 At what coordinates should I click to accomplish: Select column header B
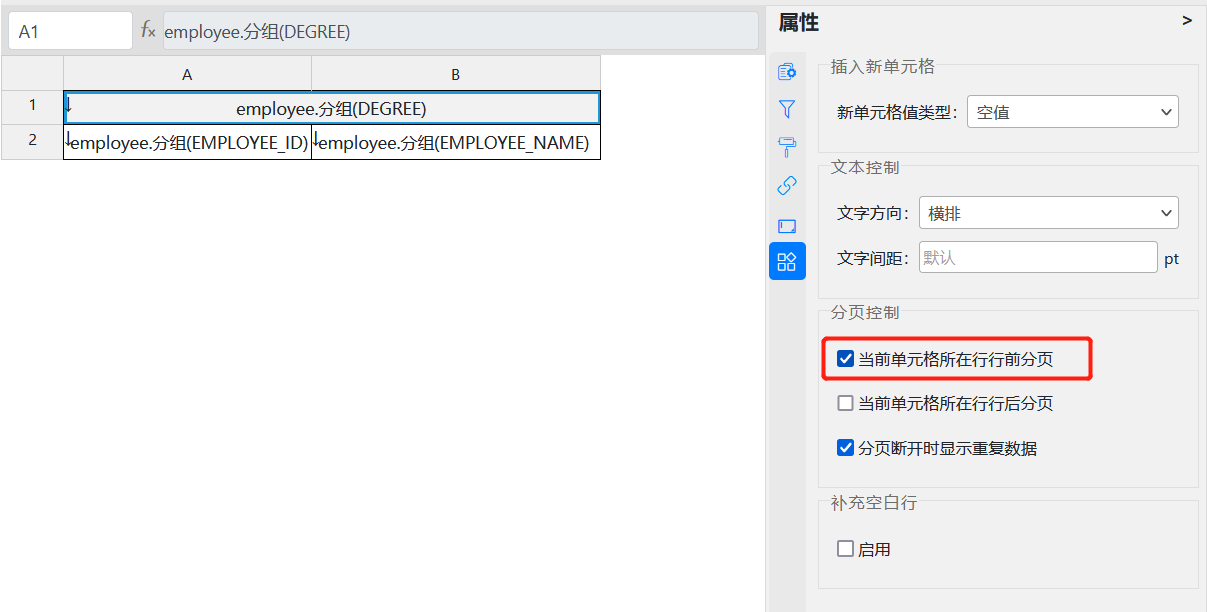(456, 74)
